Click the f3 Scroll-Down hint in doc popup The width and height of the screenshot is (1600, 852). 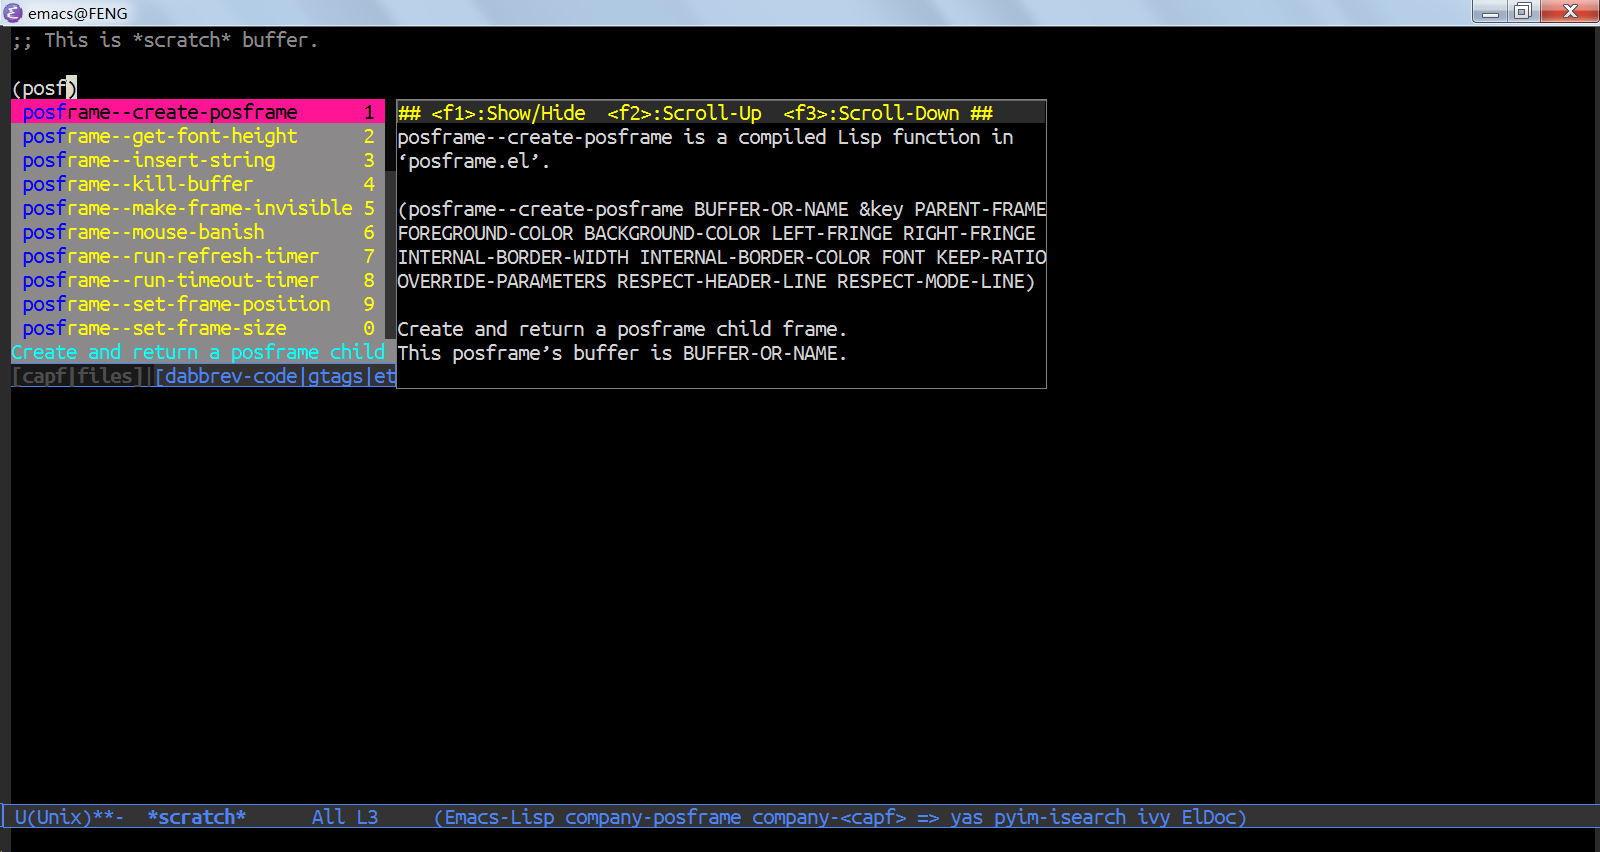[x=871, y=113]
